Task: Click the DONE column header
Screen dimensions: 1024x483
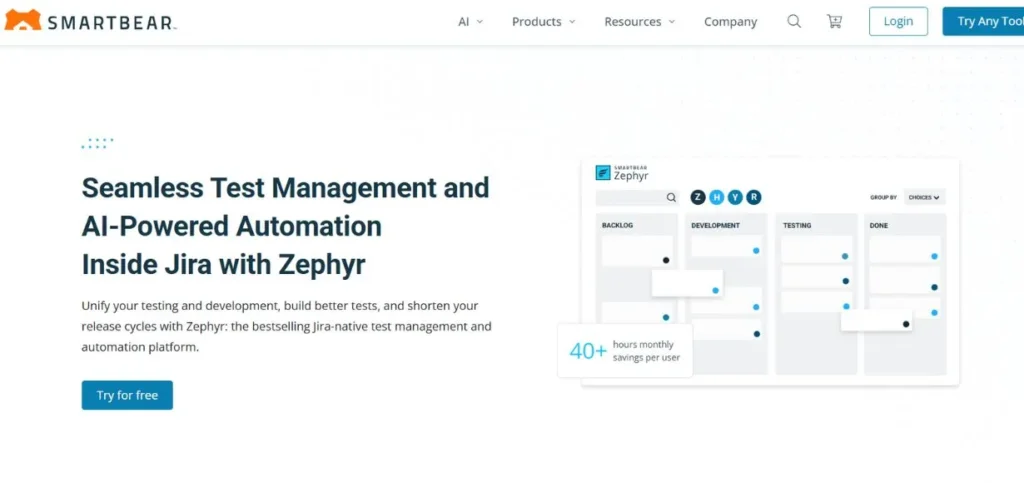Action: (878, 225)
